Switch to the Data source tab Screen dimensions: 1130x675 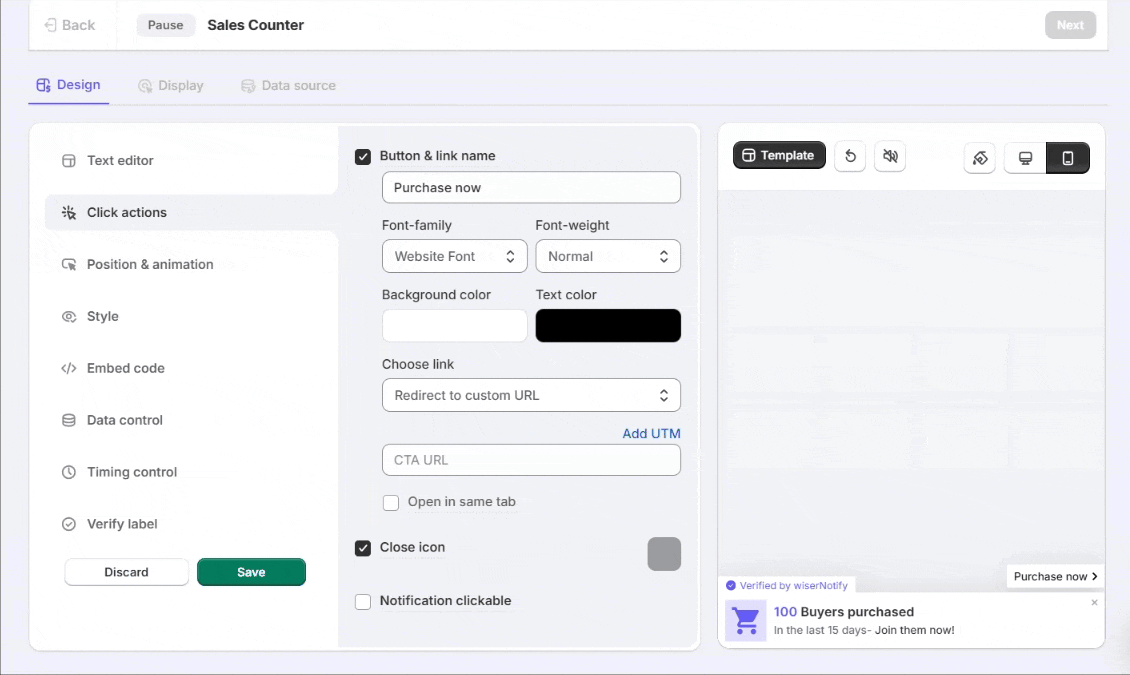point(288,86)
